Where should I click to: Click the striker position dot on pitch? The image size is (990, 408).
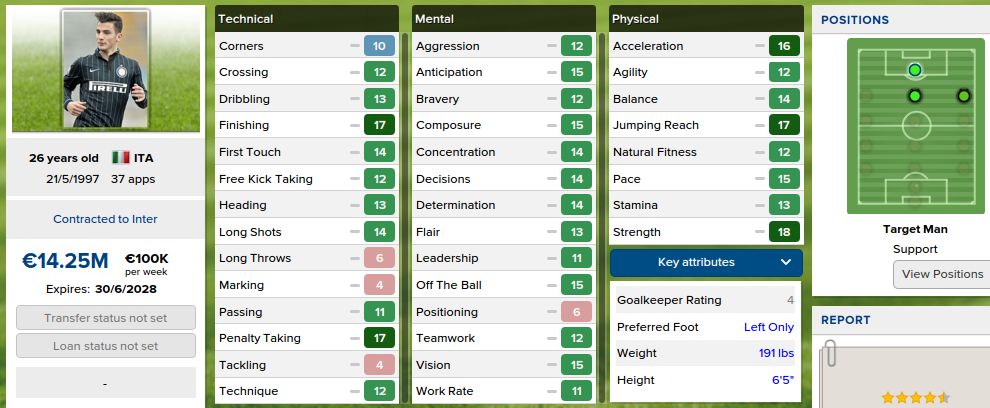pos(914,70)
